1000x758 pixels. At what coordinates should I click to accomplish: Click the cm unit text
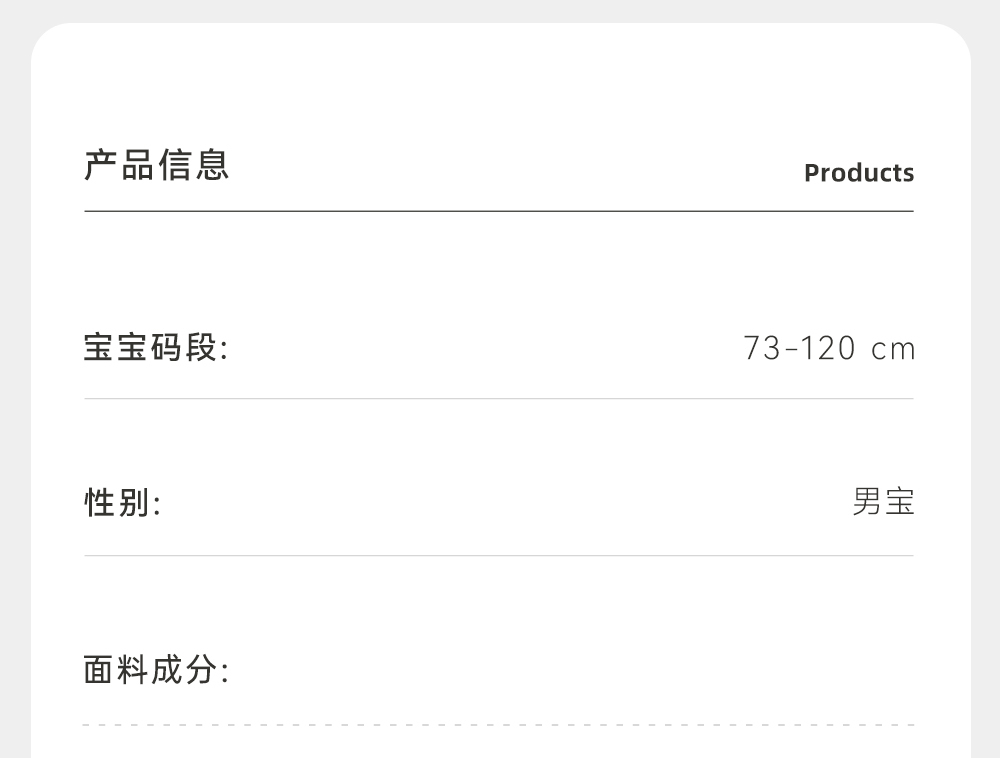(x=893, y=350)
